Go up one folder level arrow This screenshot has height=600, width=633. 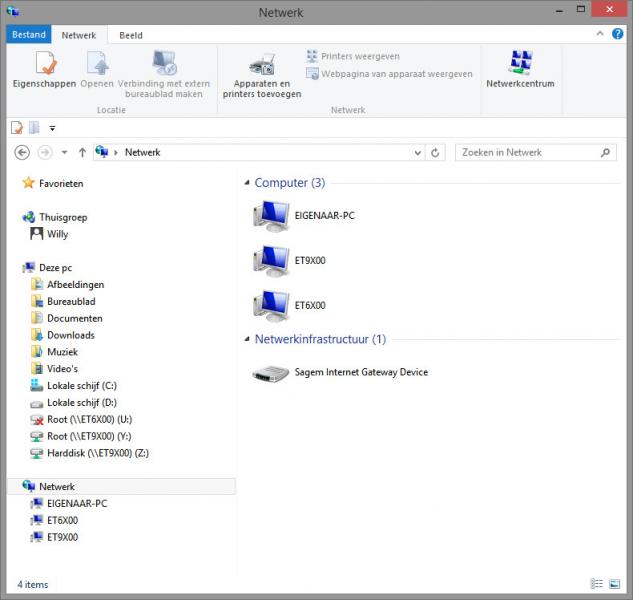[82, 153]
